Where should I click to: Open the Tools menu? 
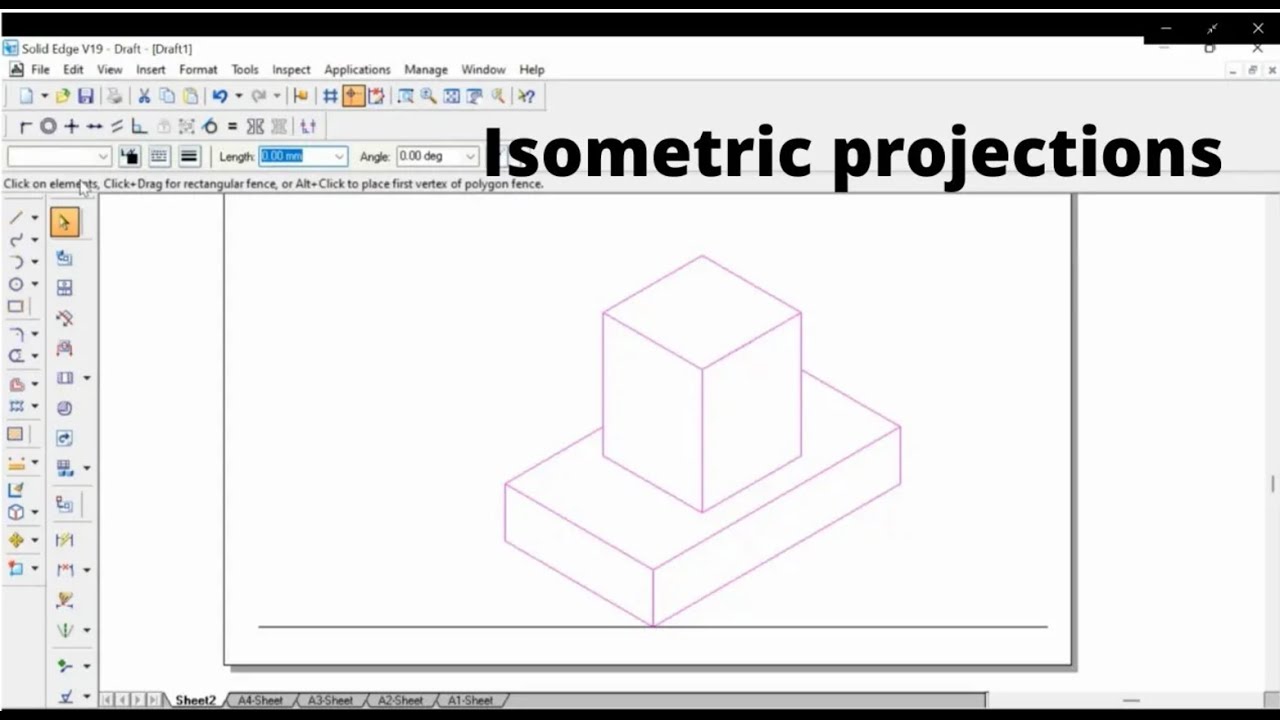click(x=245, y=69)
